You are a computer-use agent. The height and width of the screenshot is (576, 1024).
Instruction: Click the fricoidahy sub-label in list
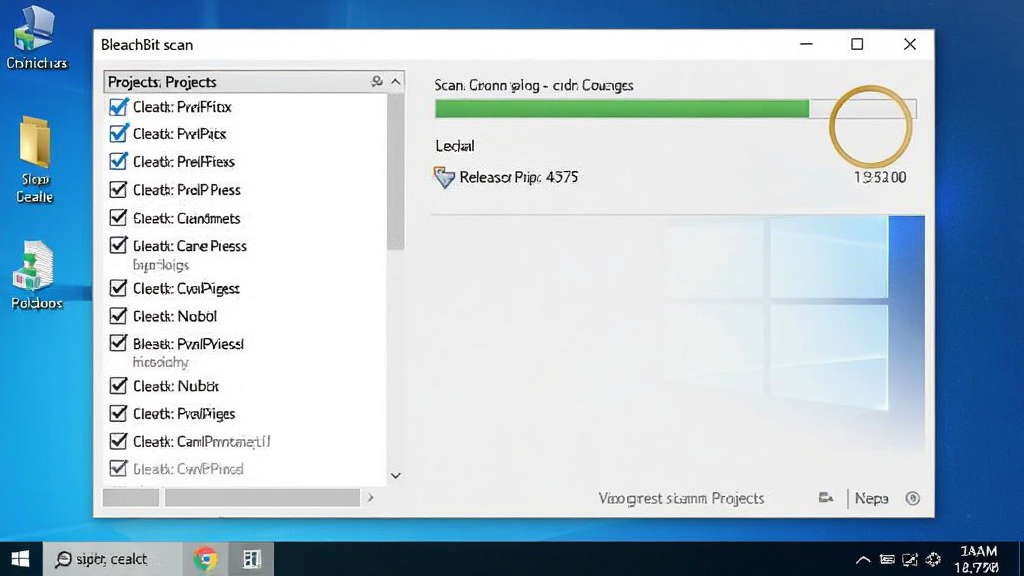[x=161, y=362]
